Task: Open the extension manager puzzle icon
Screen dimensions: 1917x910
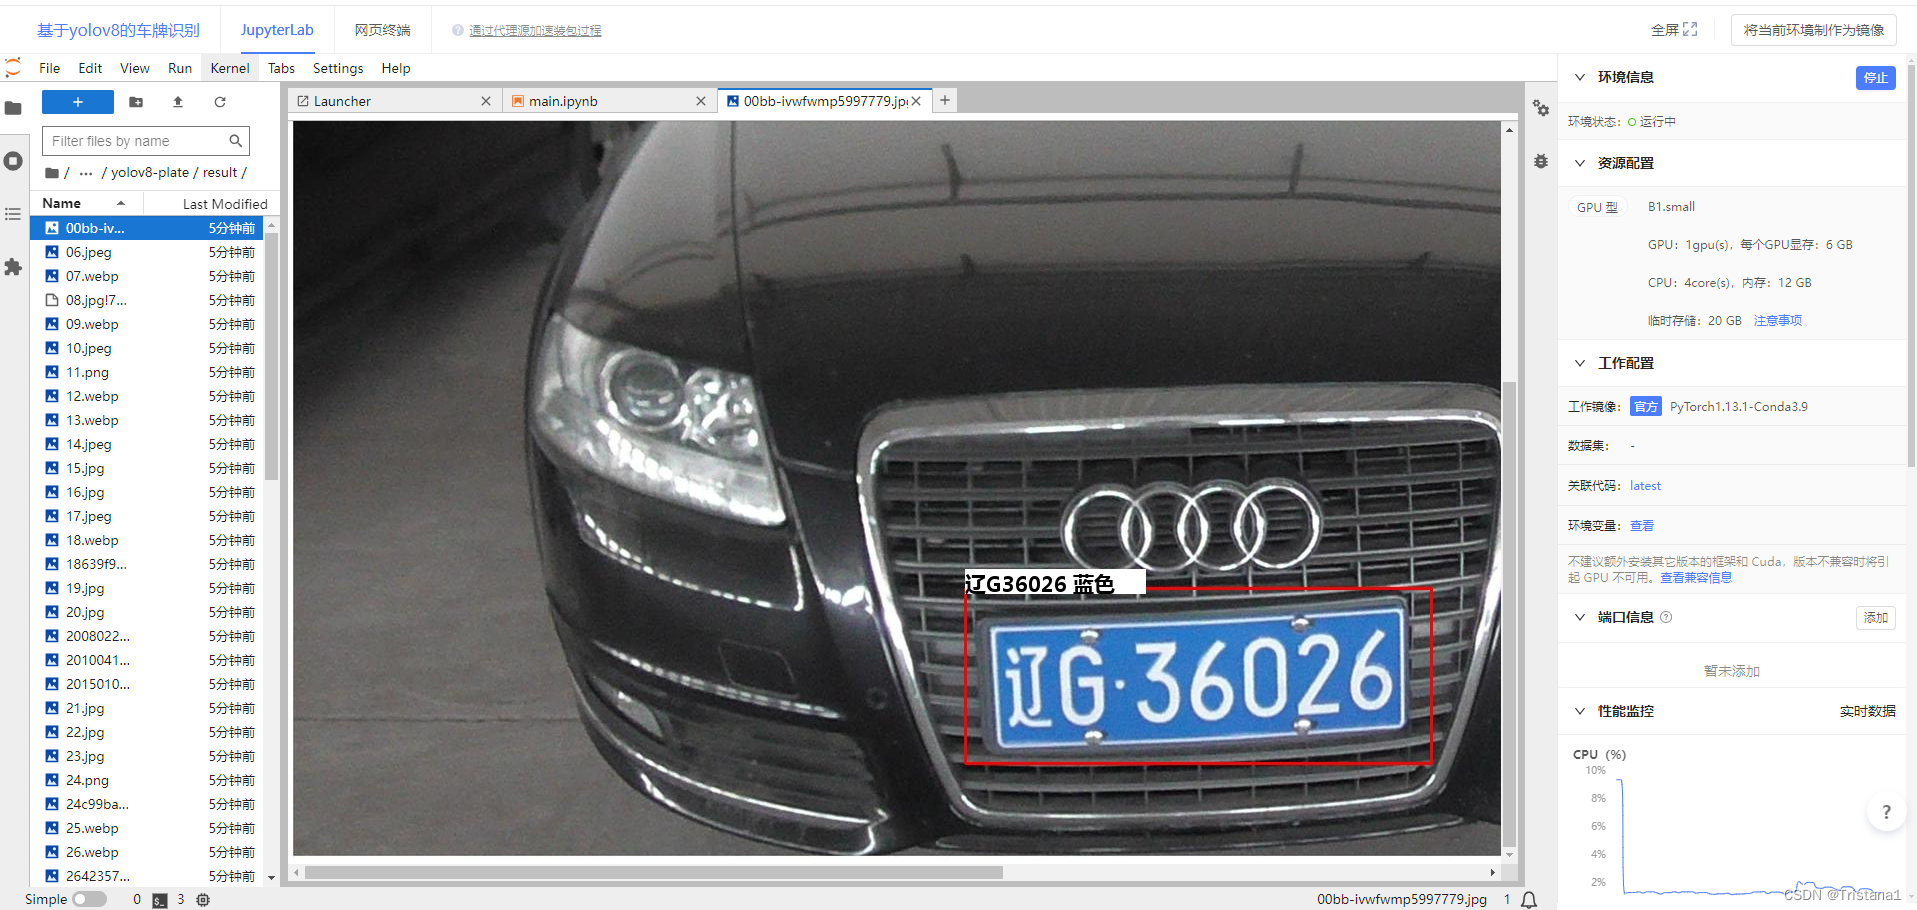Action: 13,267
